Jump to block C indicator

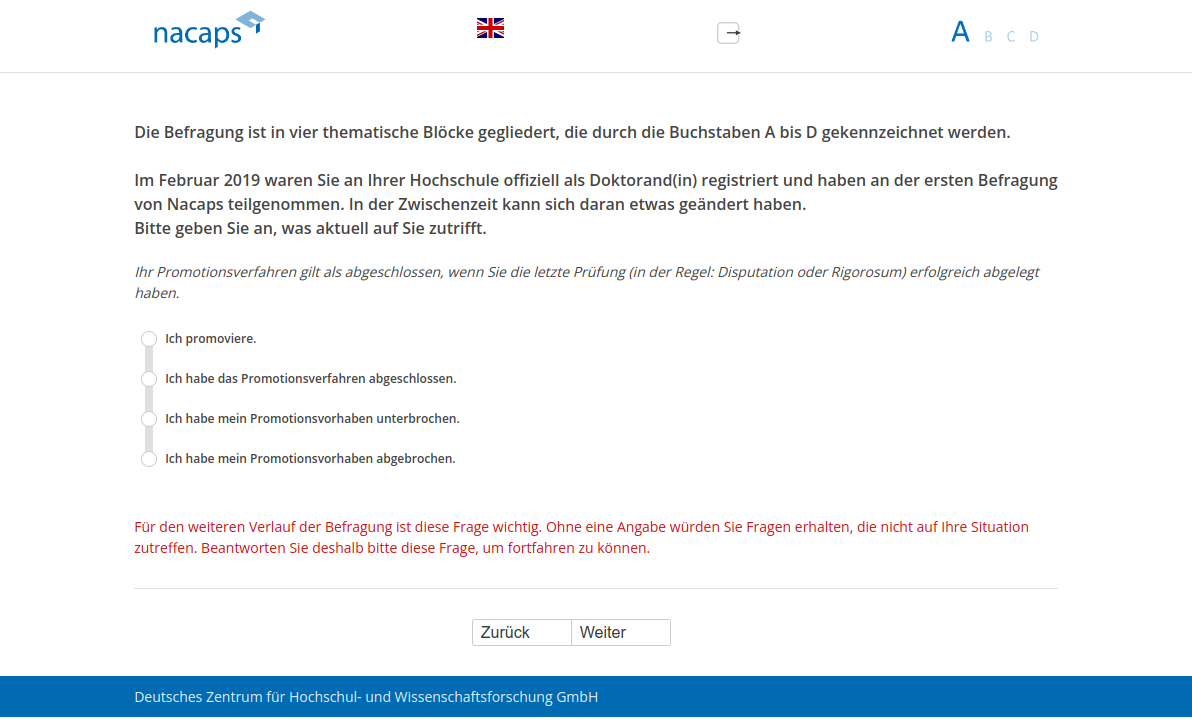pos(1010,37)
